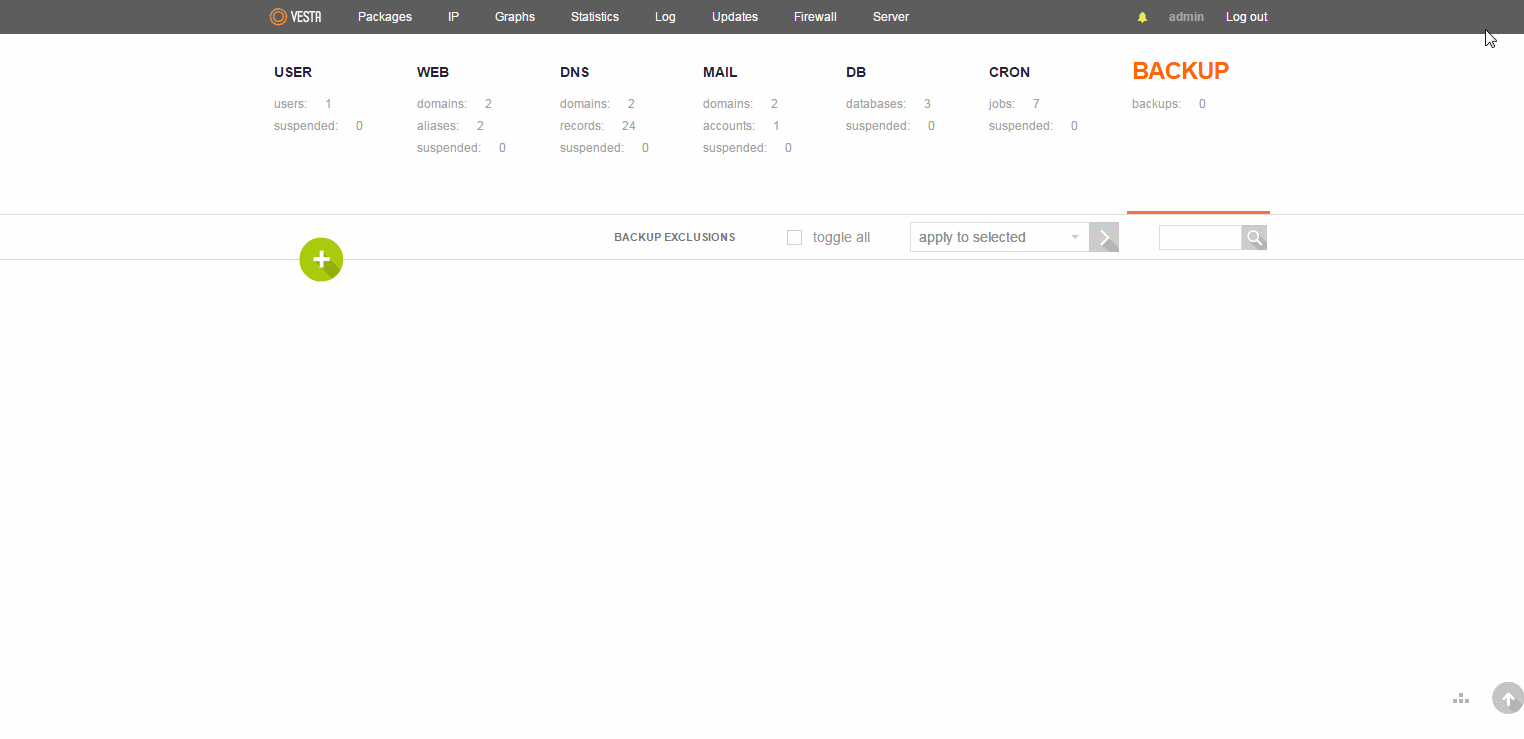Click 'users: 1' under USER
Screen dimensions: 1524x739
(303, 104)
